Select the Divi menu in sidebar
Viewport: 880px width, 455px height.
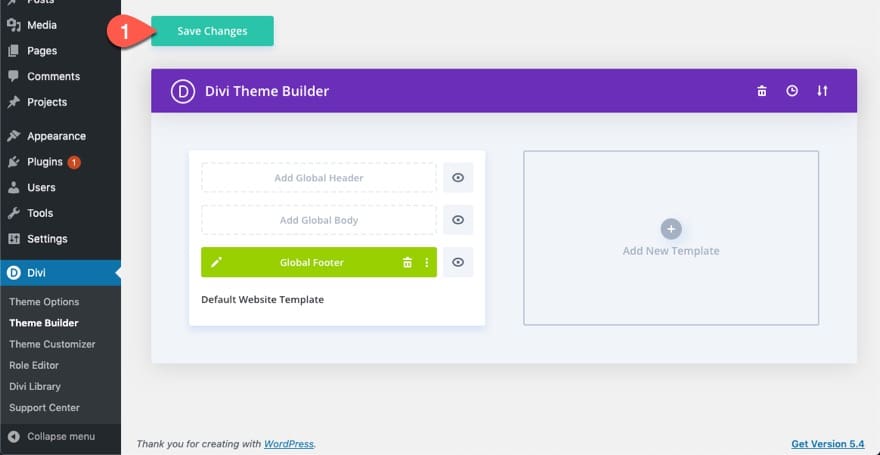pyautogui.click(x=61, y=273)
